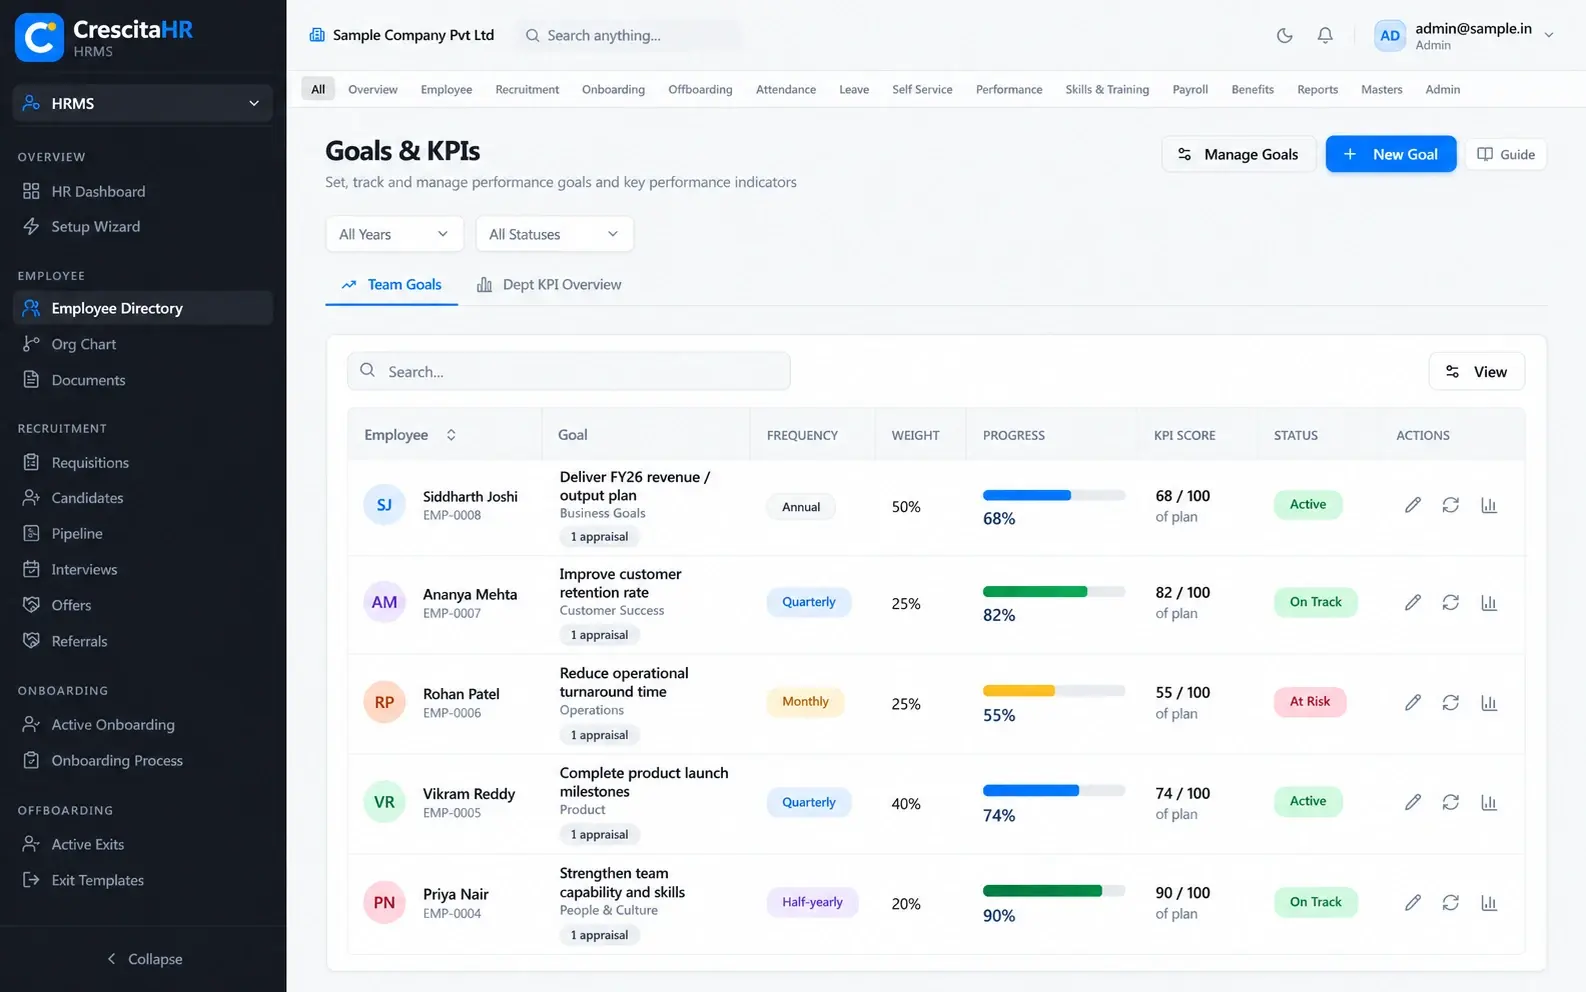Click Siddharth Joshi's SJ avatar
Image resolution: width=1586 pixels, height=992 pixels.
384,505
